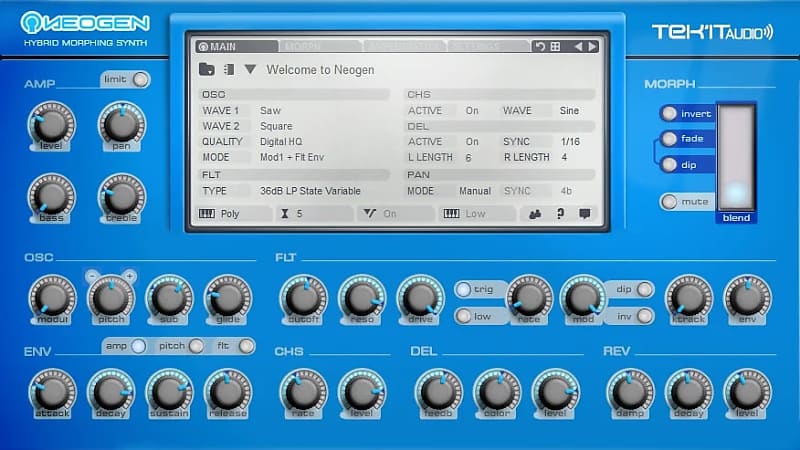Click the preset bank list icon
The height and width of the screenshot is (450, 800).
229,69
